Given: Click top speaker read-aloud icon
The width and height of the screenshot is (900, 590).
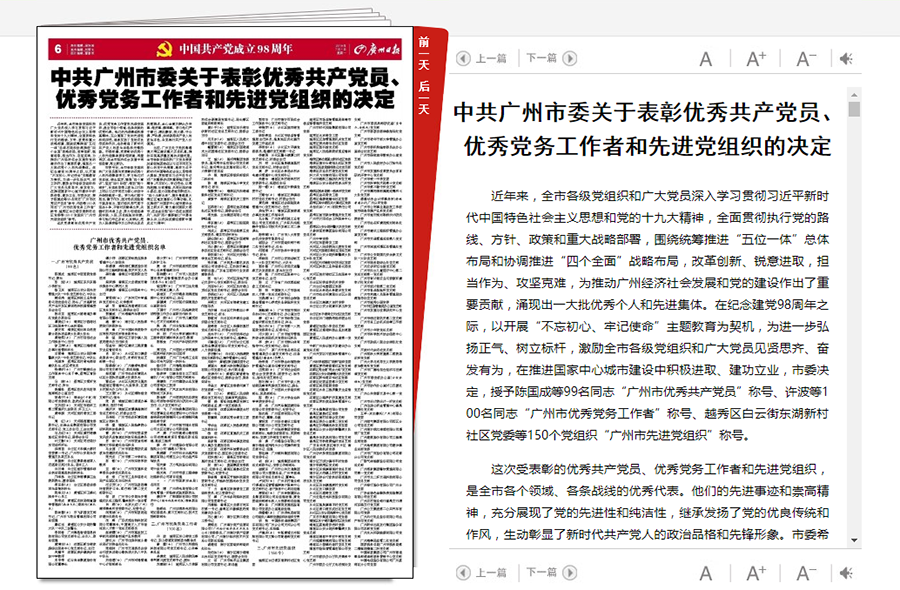Looking at the screenshot, I should (x=846, y=59).
